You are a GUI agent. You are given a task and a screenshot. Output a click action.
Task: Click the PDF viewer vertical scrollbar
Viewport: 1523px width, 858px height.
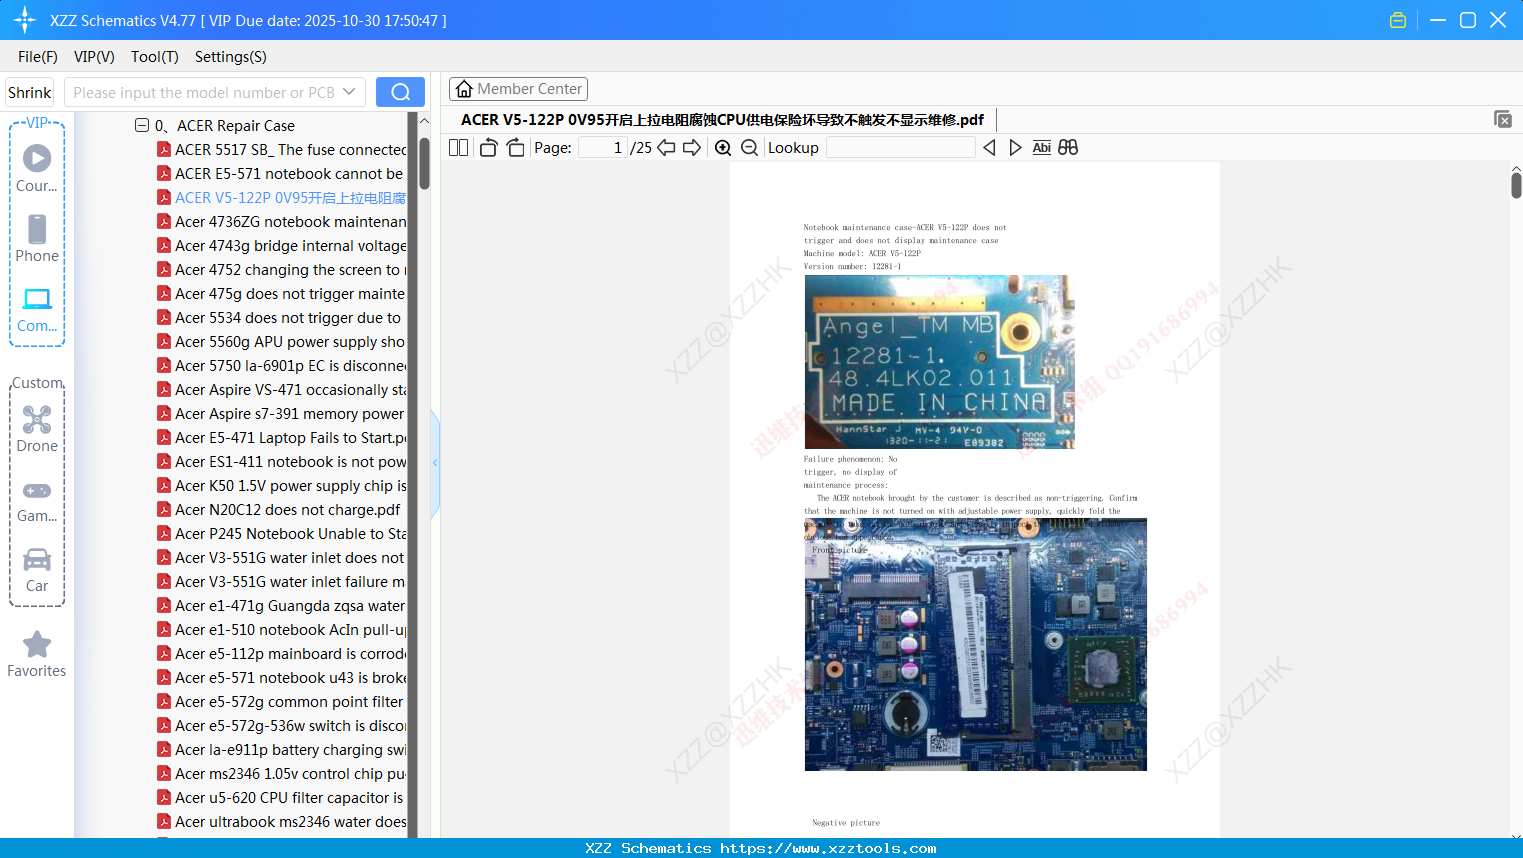click(x=1516, y=185)
